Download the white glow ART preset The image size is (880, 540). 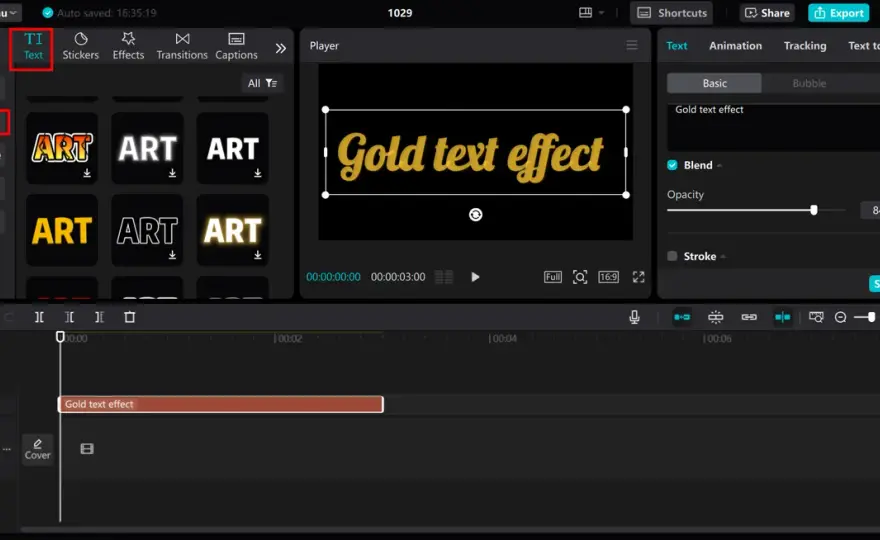point(172,173)
